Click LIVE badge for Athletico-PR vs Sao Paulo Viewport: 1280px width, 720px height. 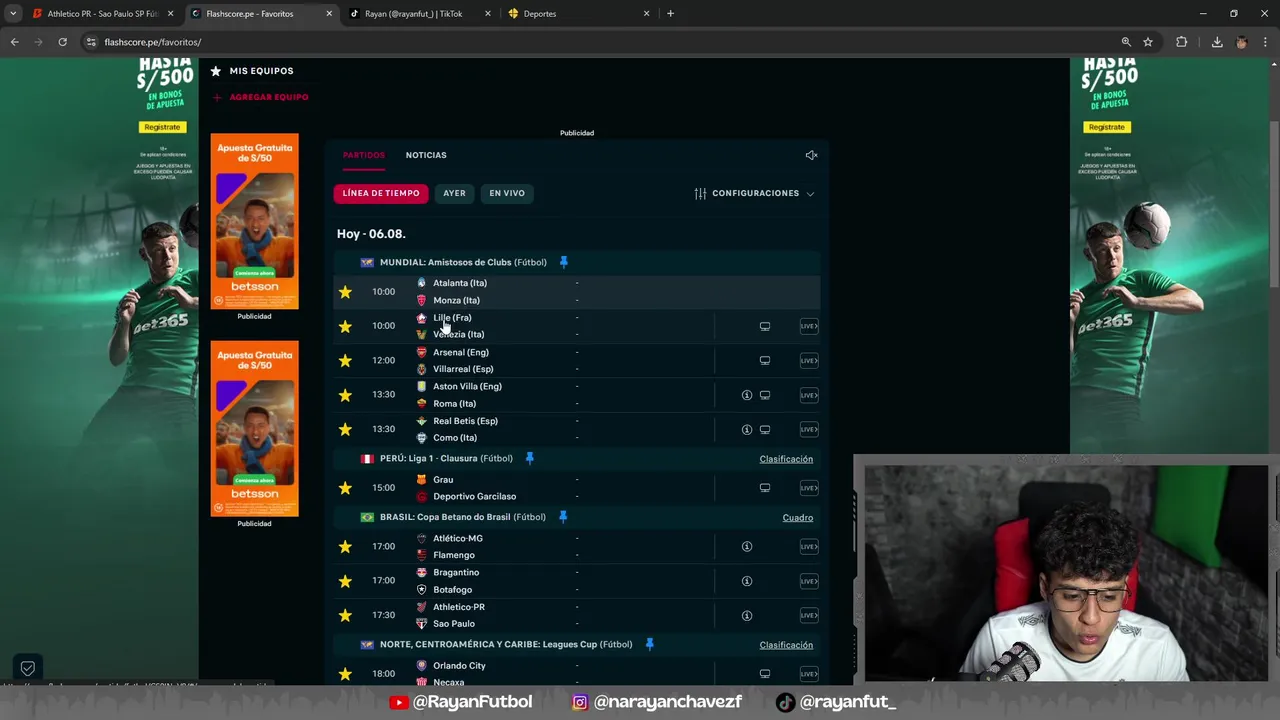pos(809,615)
